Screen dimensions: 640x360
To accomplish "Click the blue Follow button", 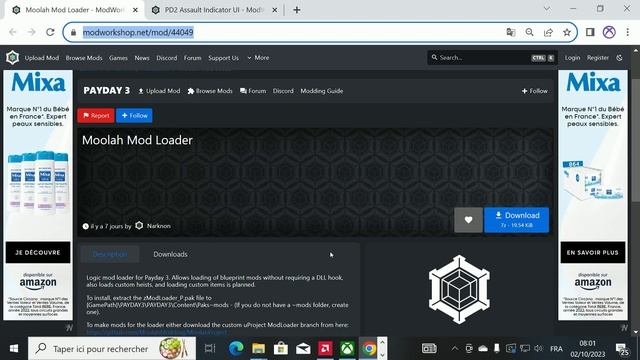I will (134, 116).
